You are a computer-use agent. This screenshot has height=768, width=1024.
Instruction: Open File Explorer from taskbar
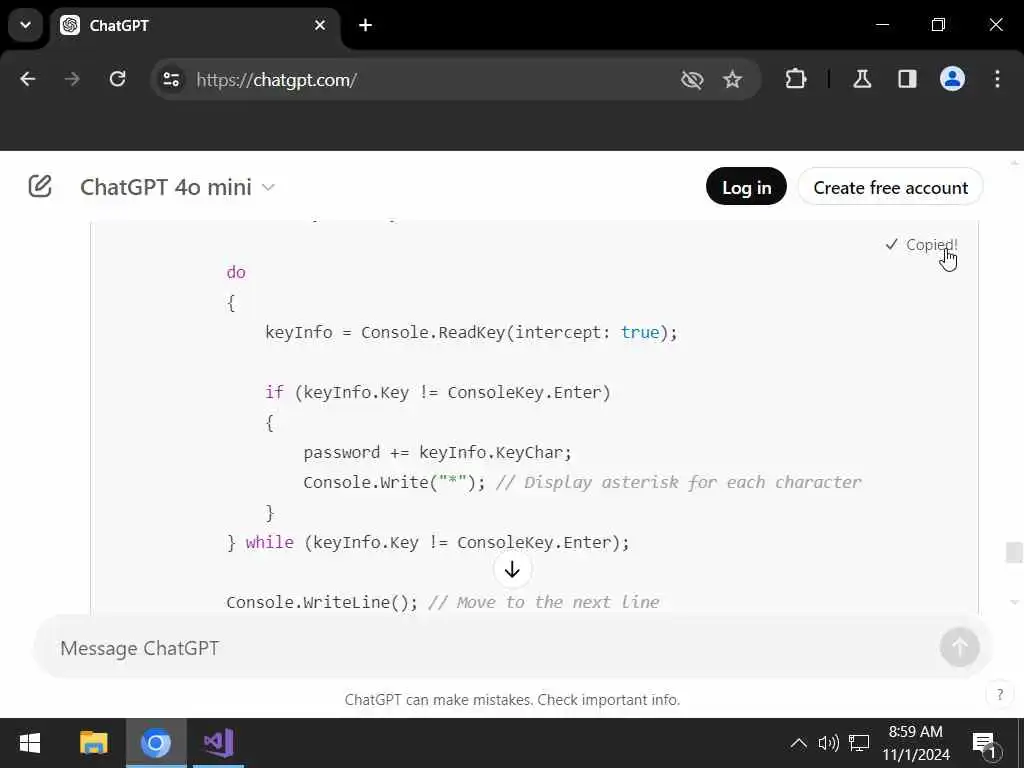pyautogui.click(x=93, y=743)
